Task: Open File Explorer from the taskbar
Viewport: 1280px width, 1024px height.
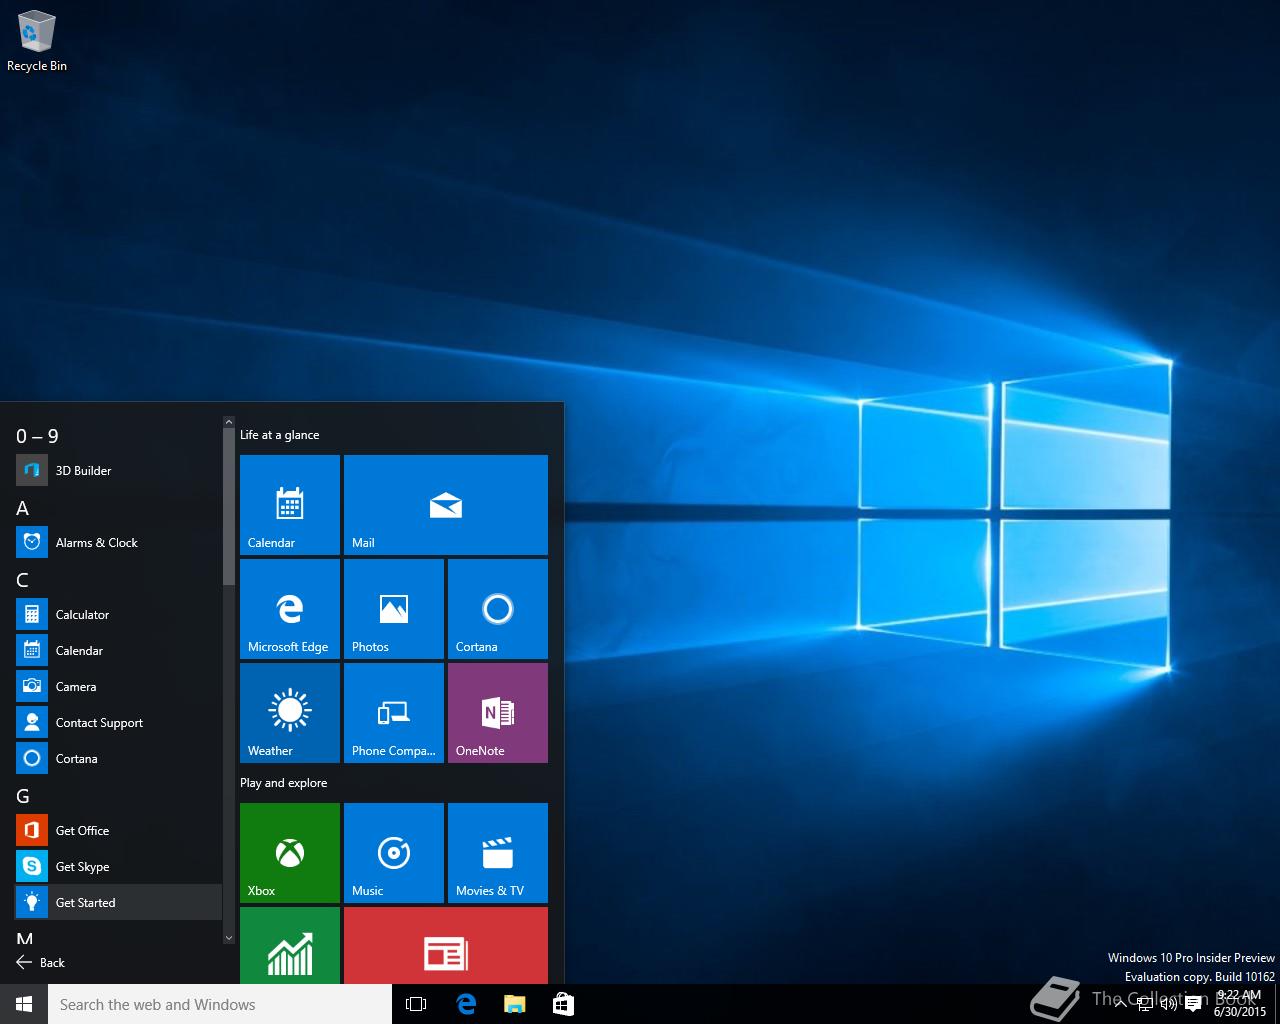Action: (x=514, y=1004)
